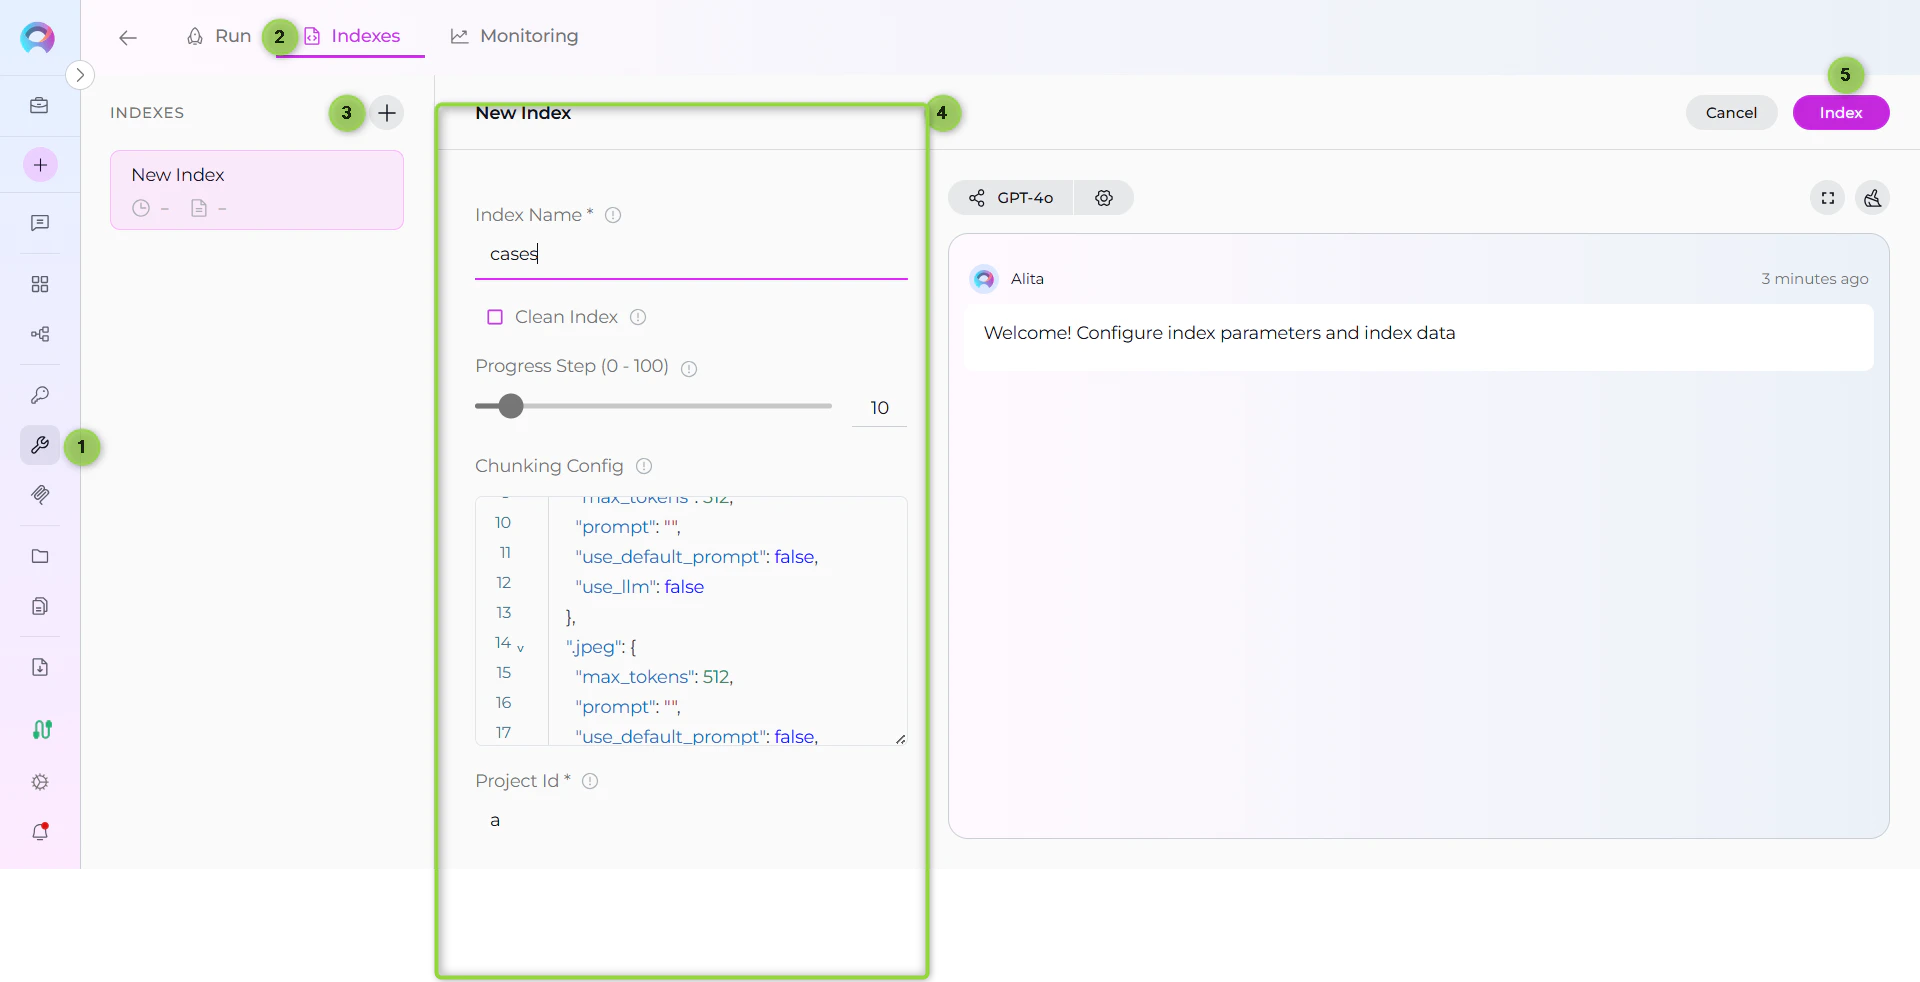The image size is (1920, 982).
Task: Click the Cancel button
Action: 1731,113
